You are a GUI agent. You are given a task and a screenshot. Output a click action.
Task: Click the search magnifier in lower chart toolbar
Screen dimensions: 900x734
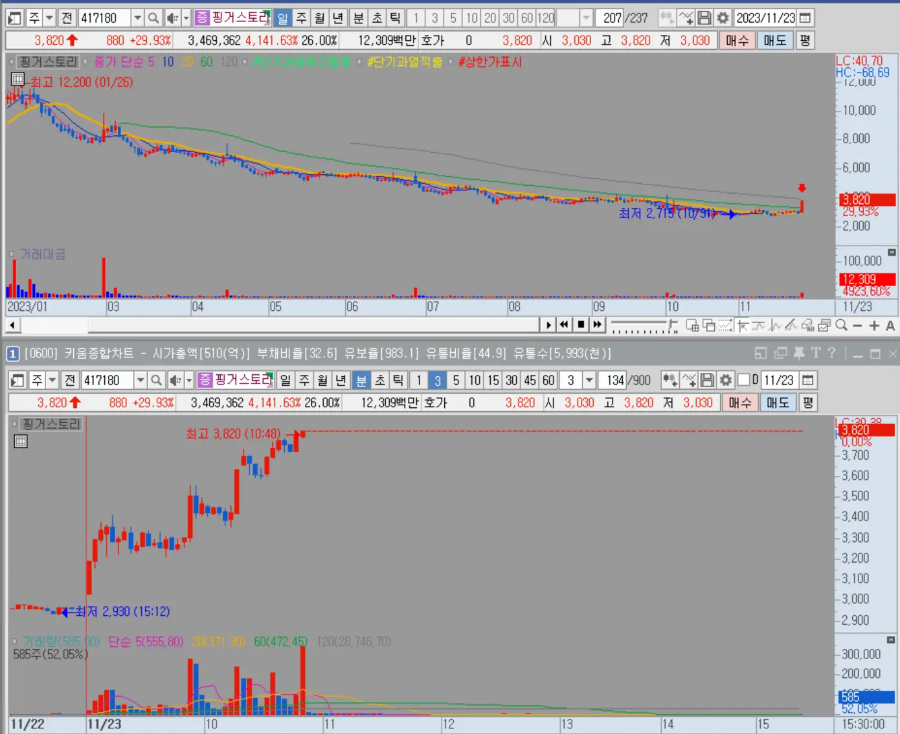[156, 380]
